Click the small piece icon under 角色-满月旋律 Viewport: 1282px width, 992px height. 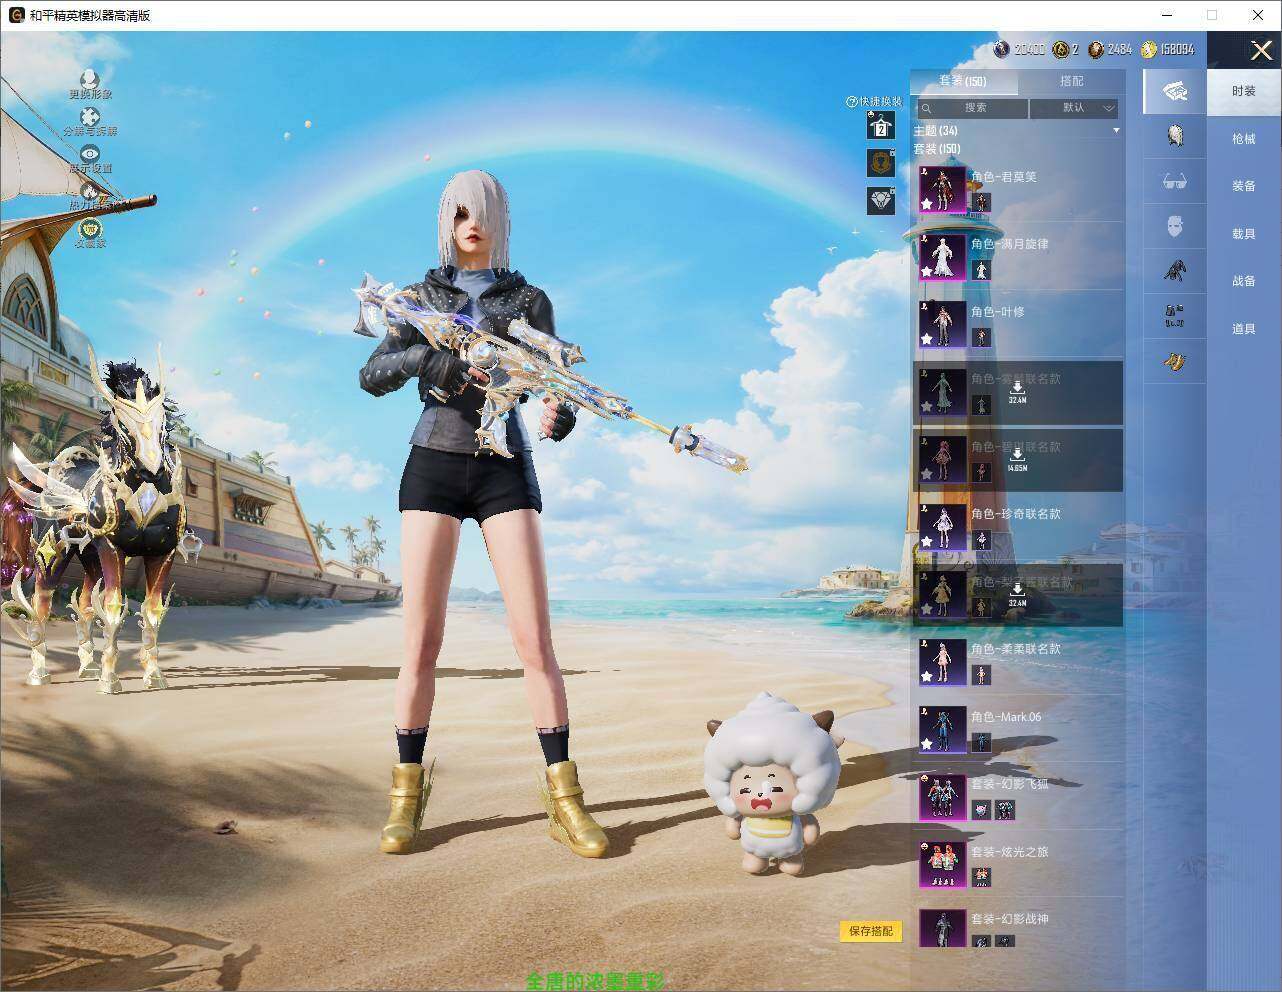[981, 270]
